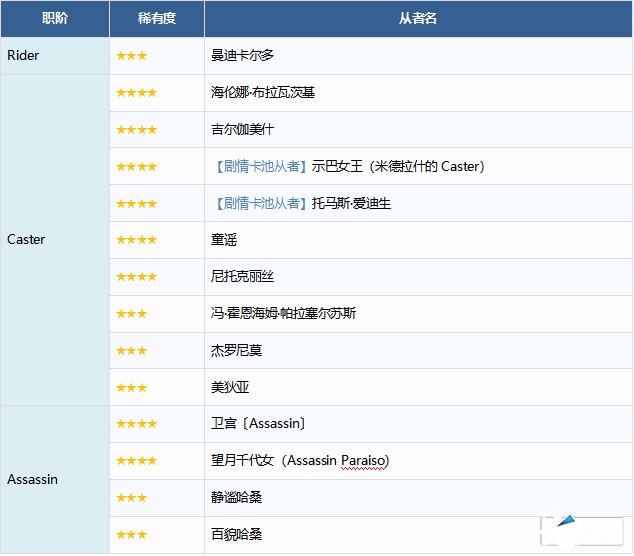
Task: Select the Rider class cell
Action: (x=24, y=56)
